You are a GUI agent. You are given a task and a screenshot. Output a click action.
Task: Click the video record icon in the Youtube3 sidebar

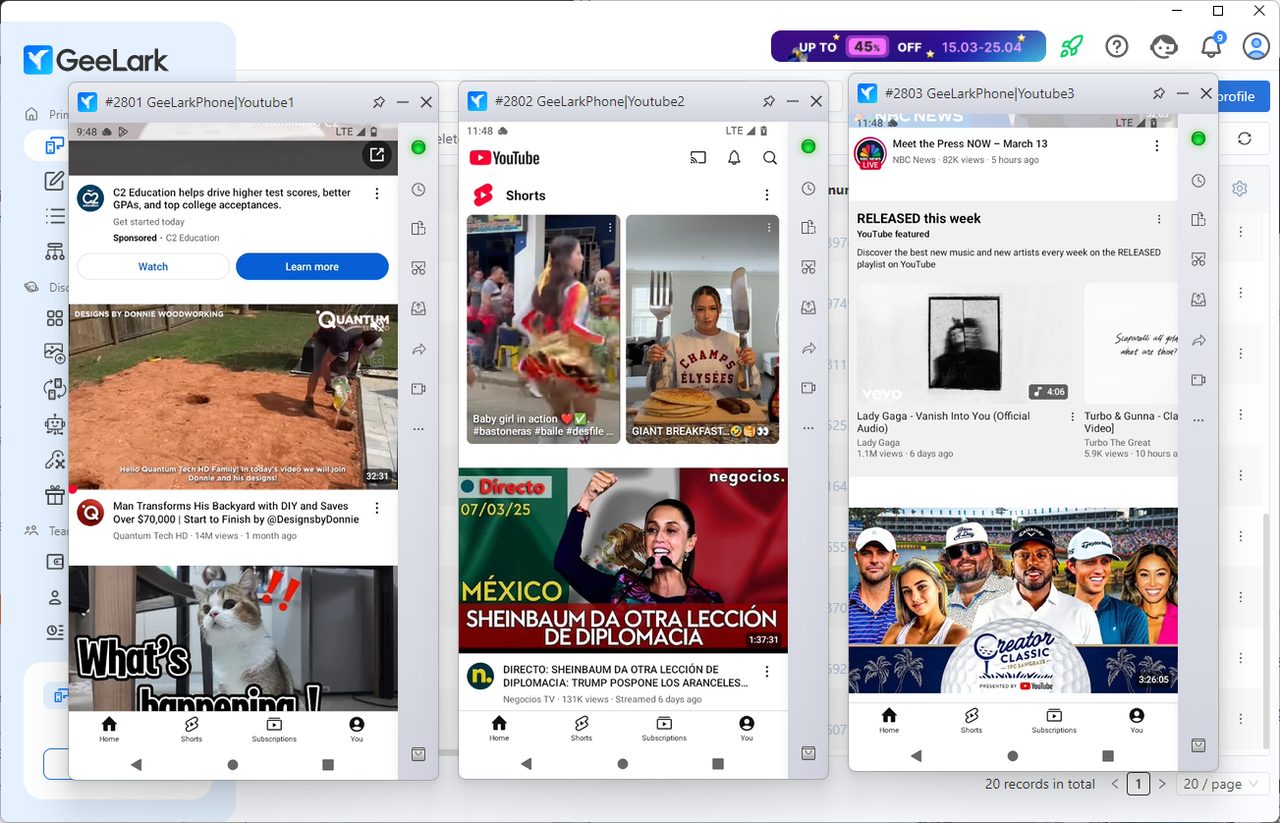(1198, 380)
